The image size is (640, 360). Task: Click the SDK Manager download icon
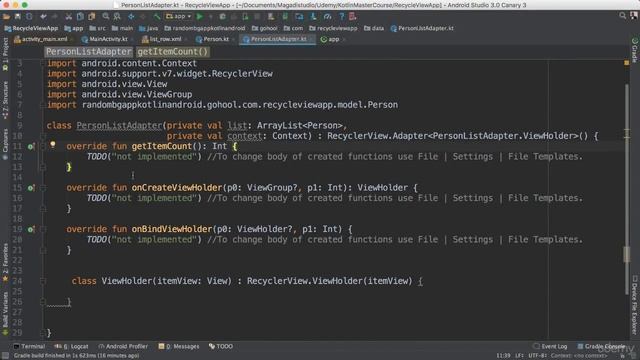click(313, 17)
